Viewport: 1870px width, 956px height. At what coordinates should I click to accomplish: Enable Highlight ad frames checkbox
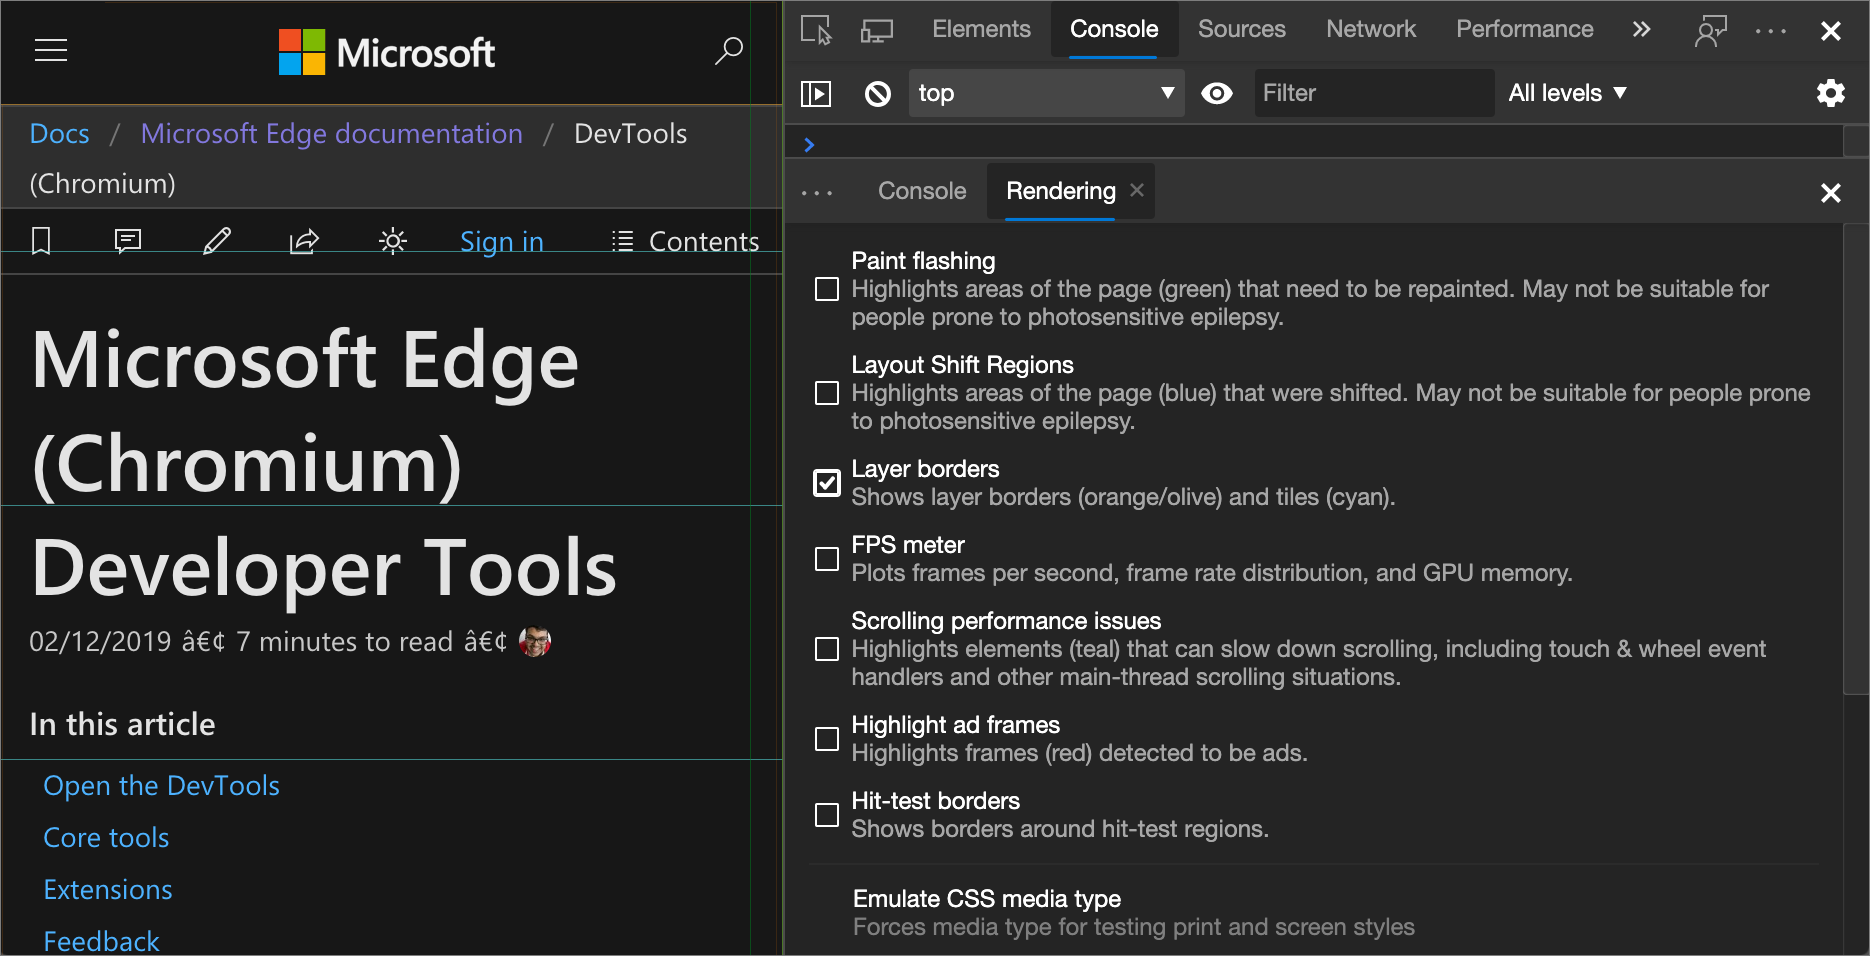pyautogui.click(x=827, y=739)
